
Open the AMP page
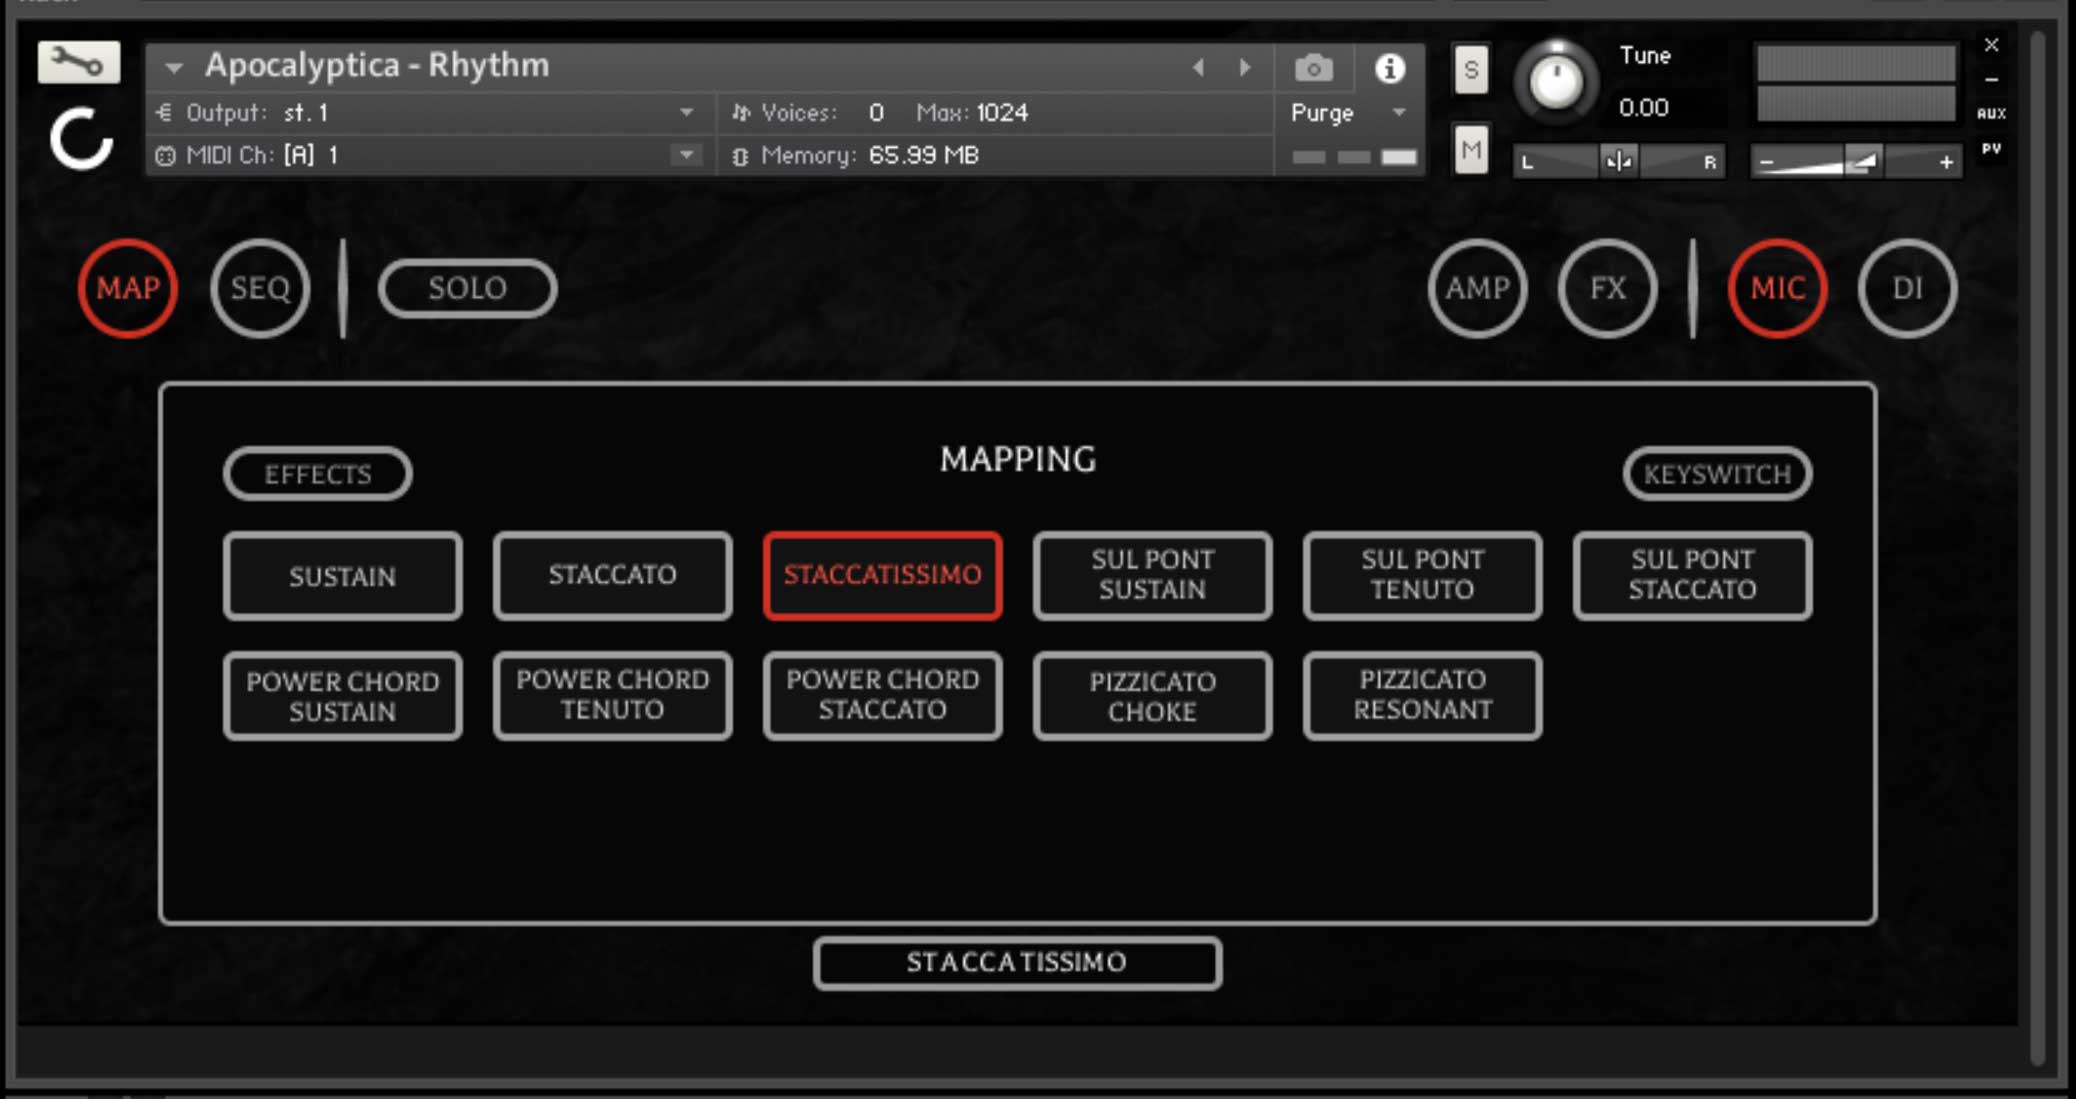pyautogui.click(x=1477, y=288)
